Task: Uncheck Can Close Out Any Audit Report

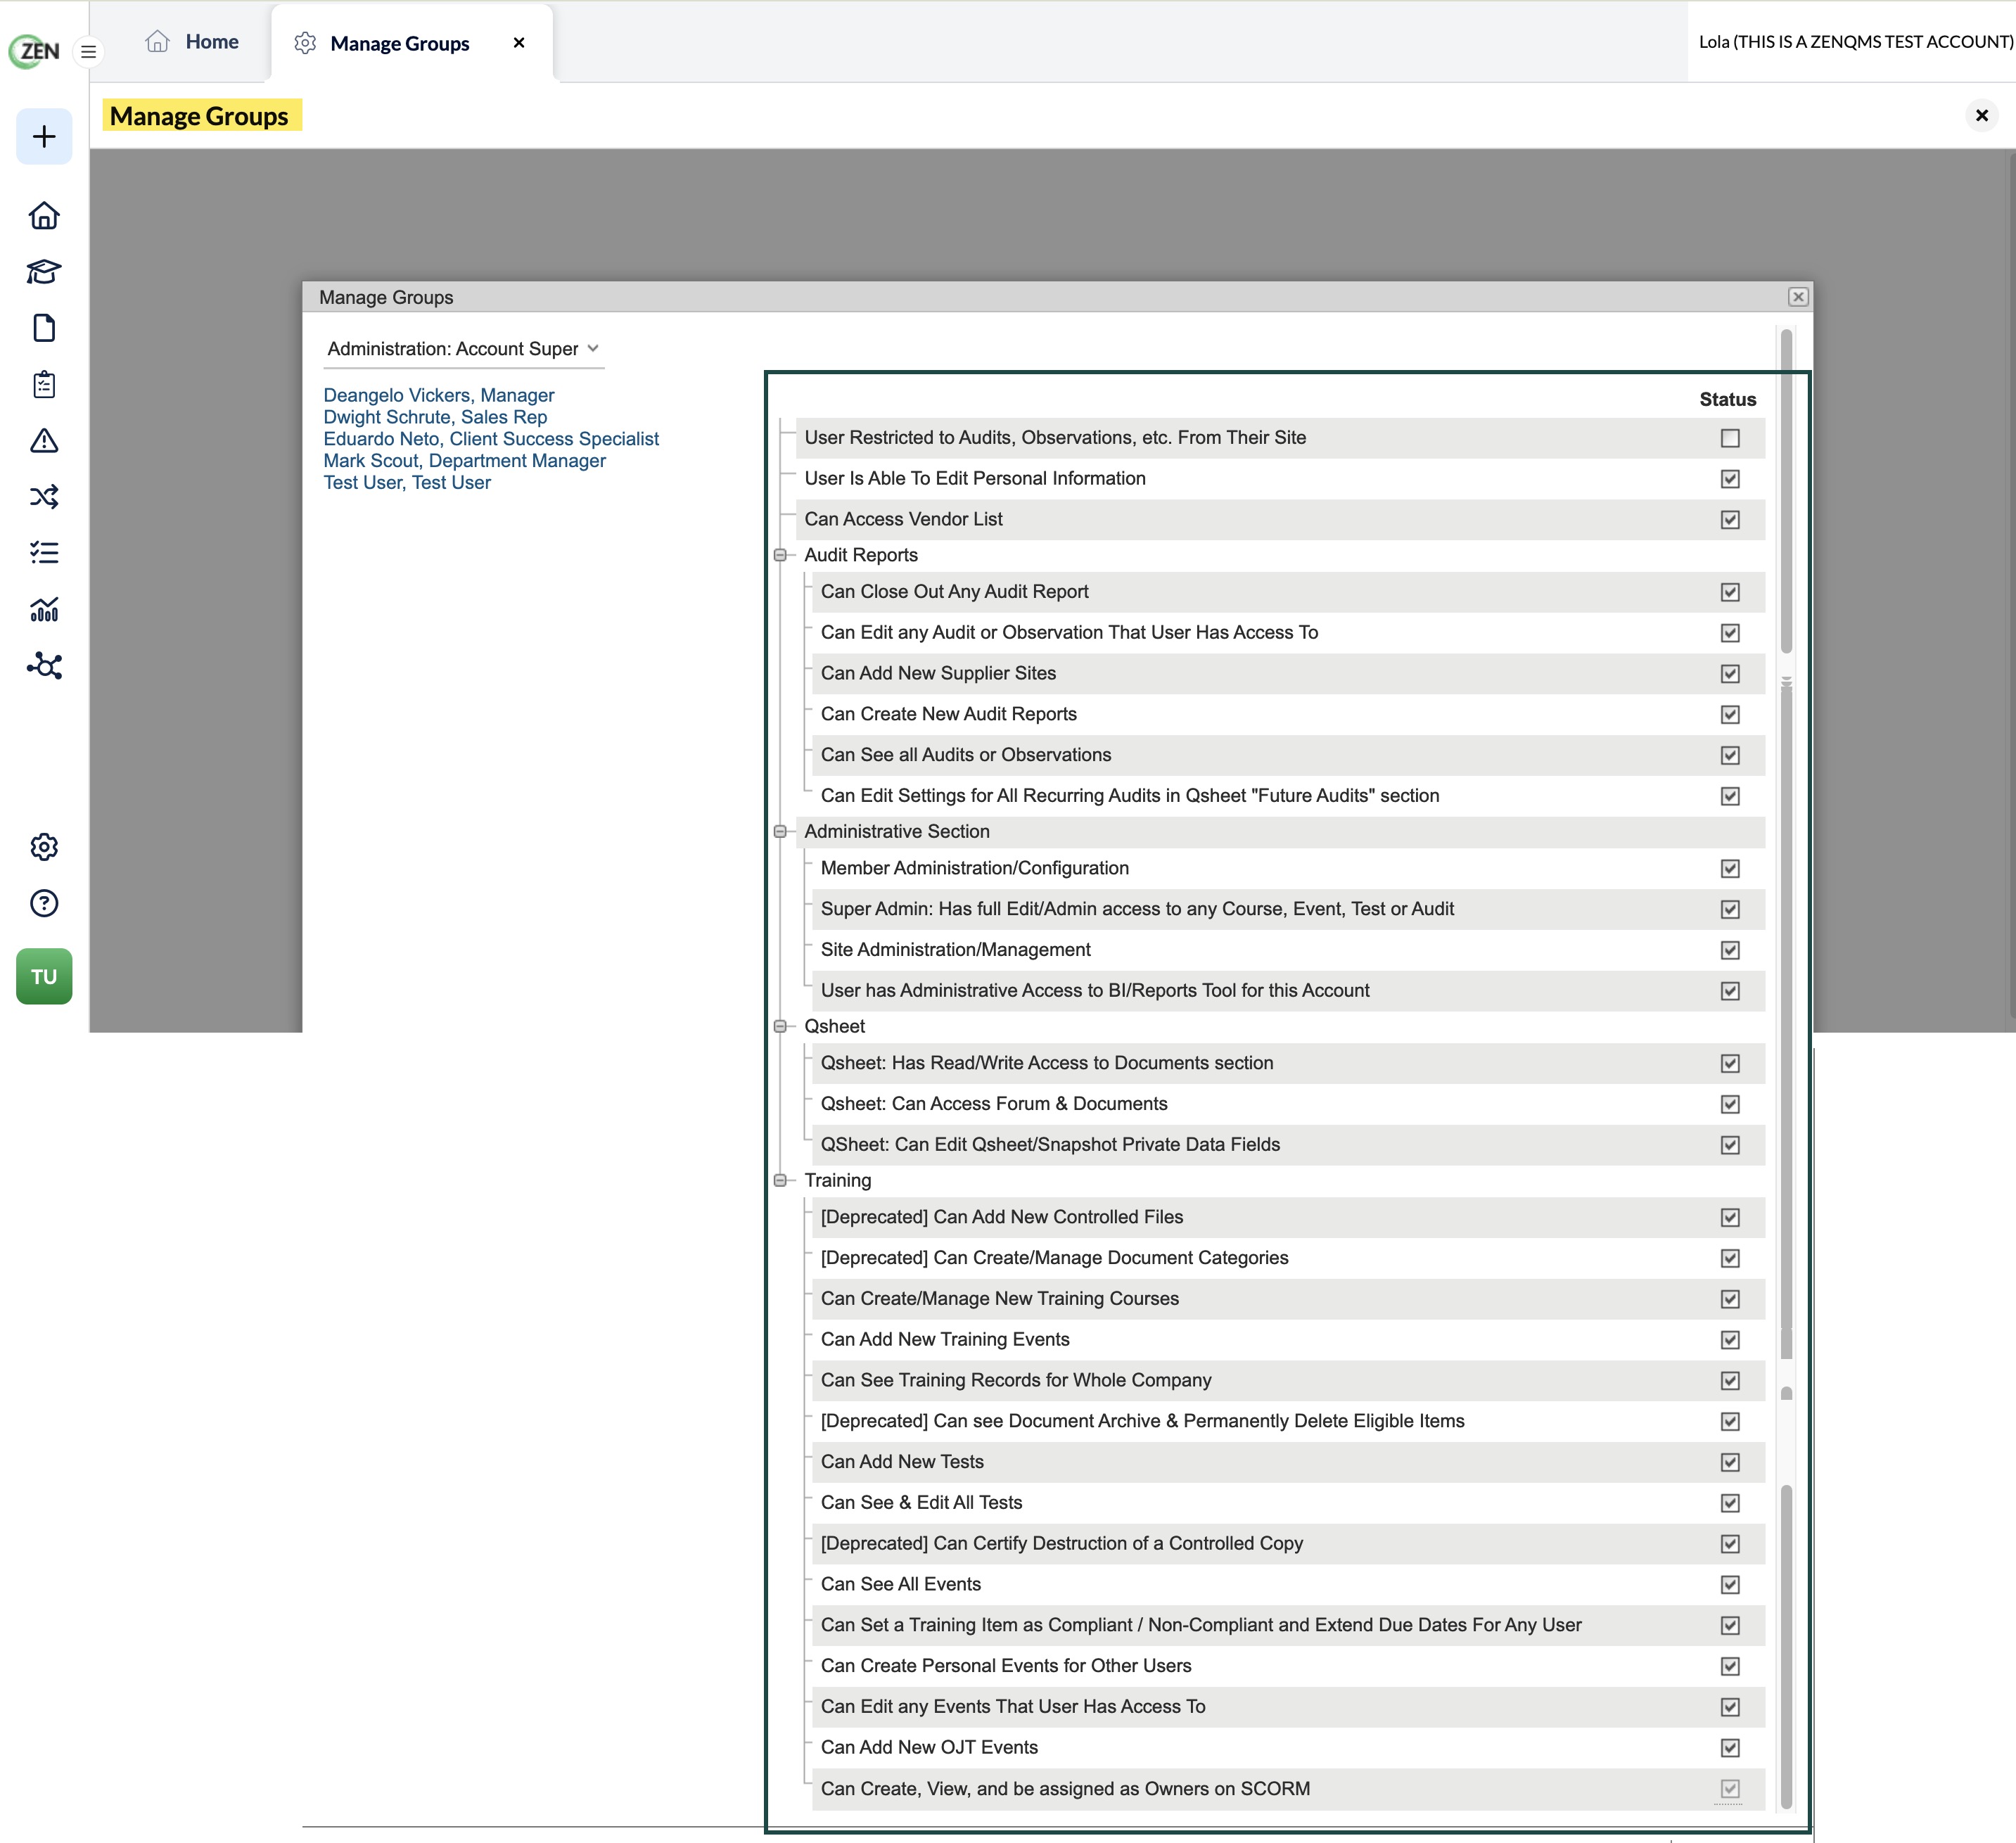Action: pyautogui.click(x=1730, y=592)
